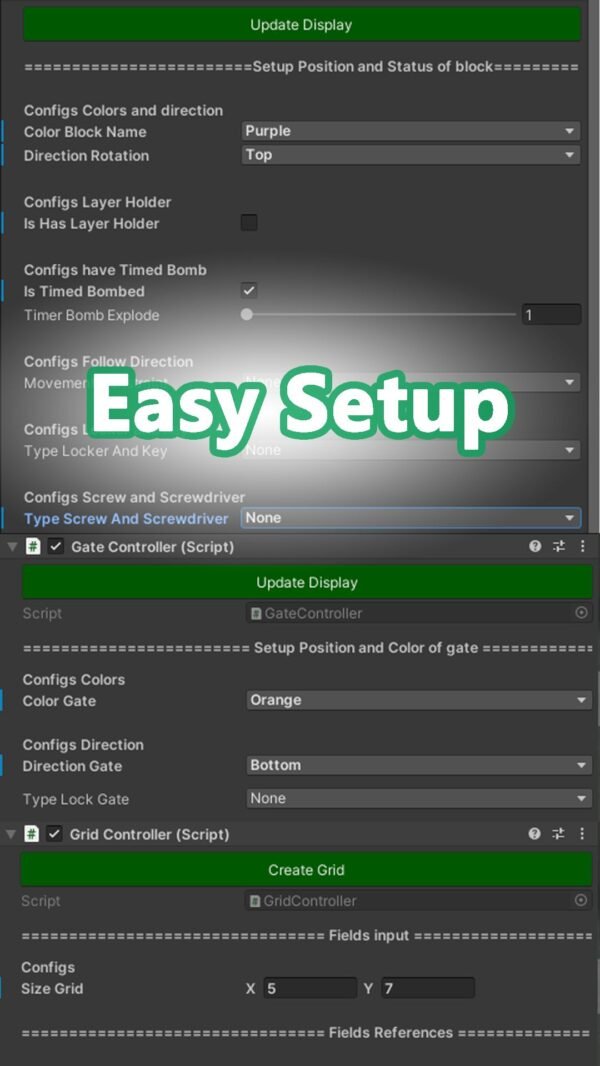600x1066 pixels.
Task: Open Gate Controller three-dot context menu
Action: coord(582,547)
